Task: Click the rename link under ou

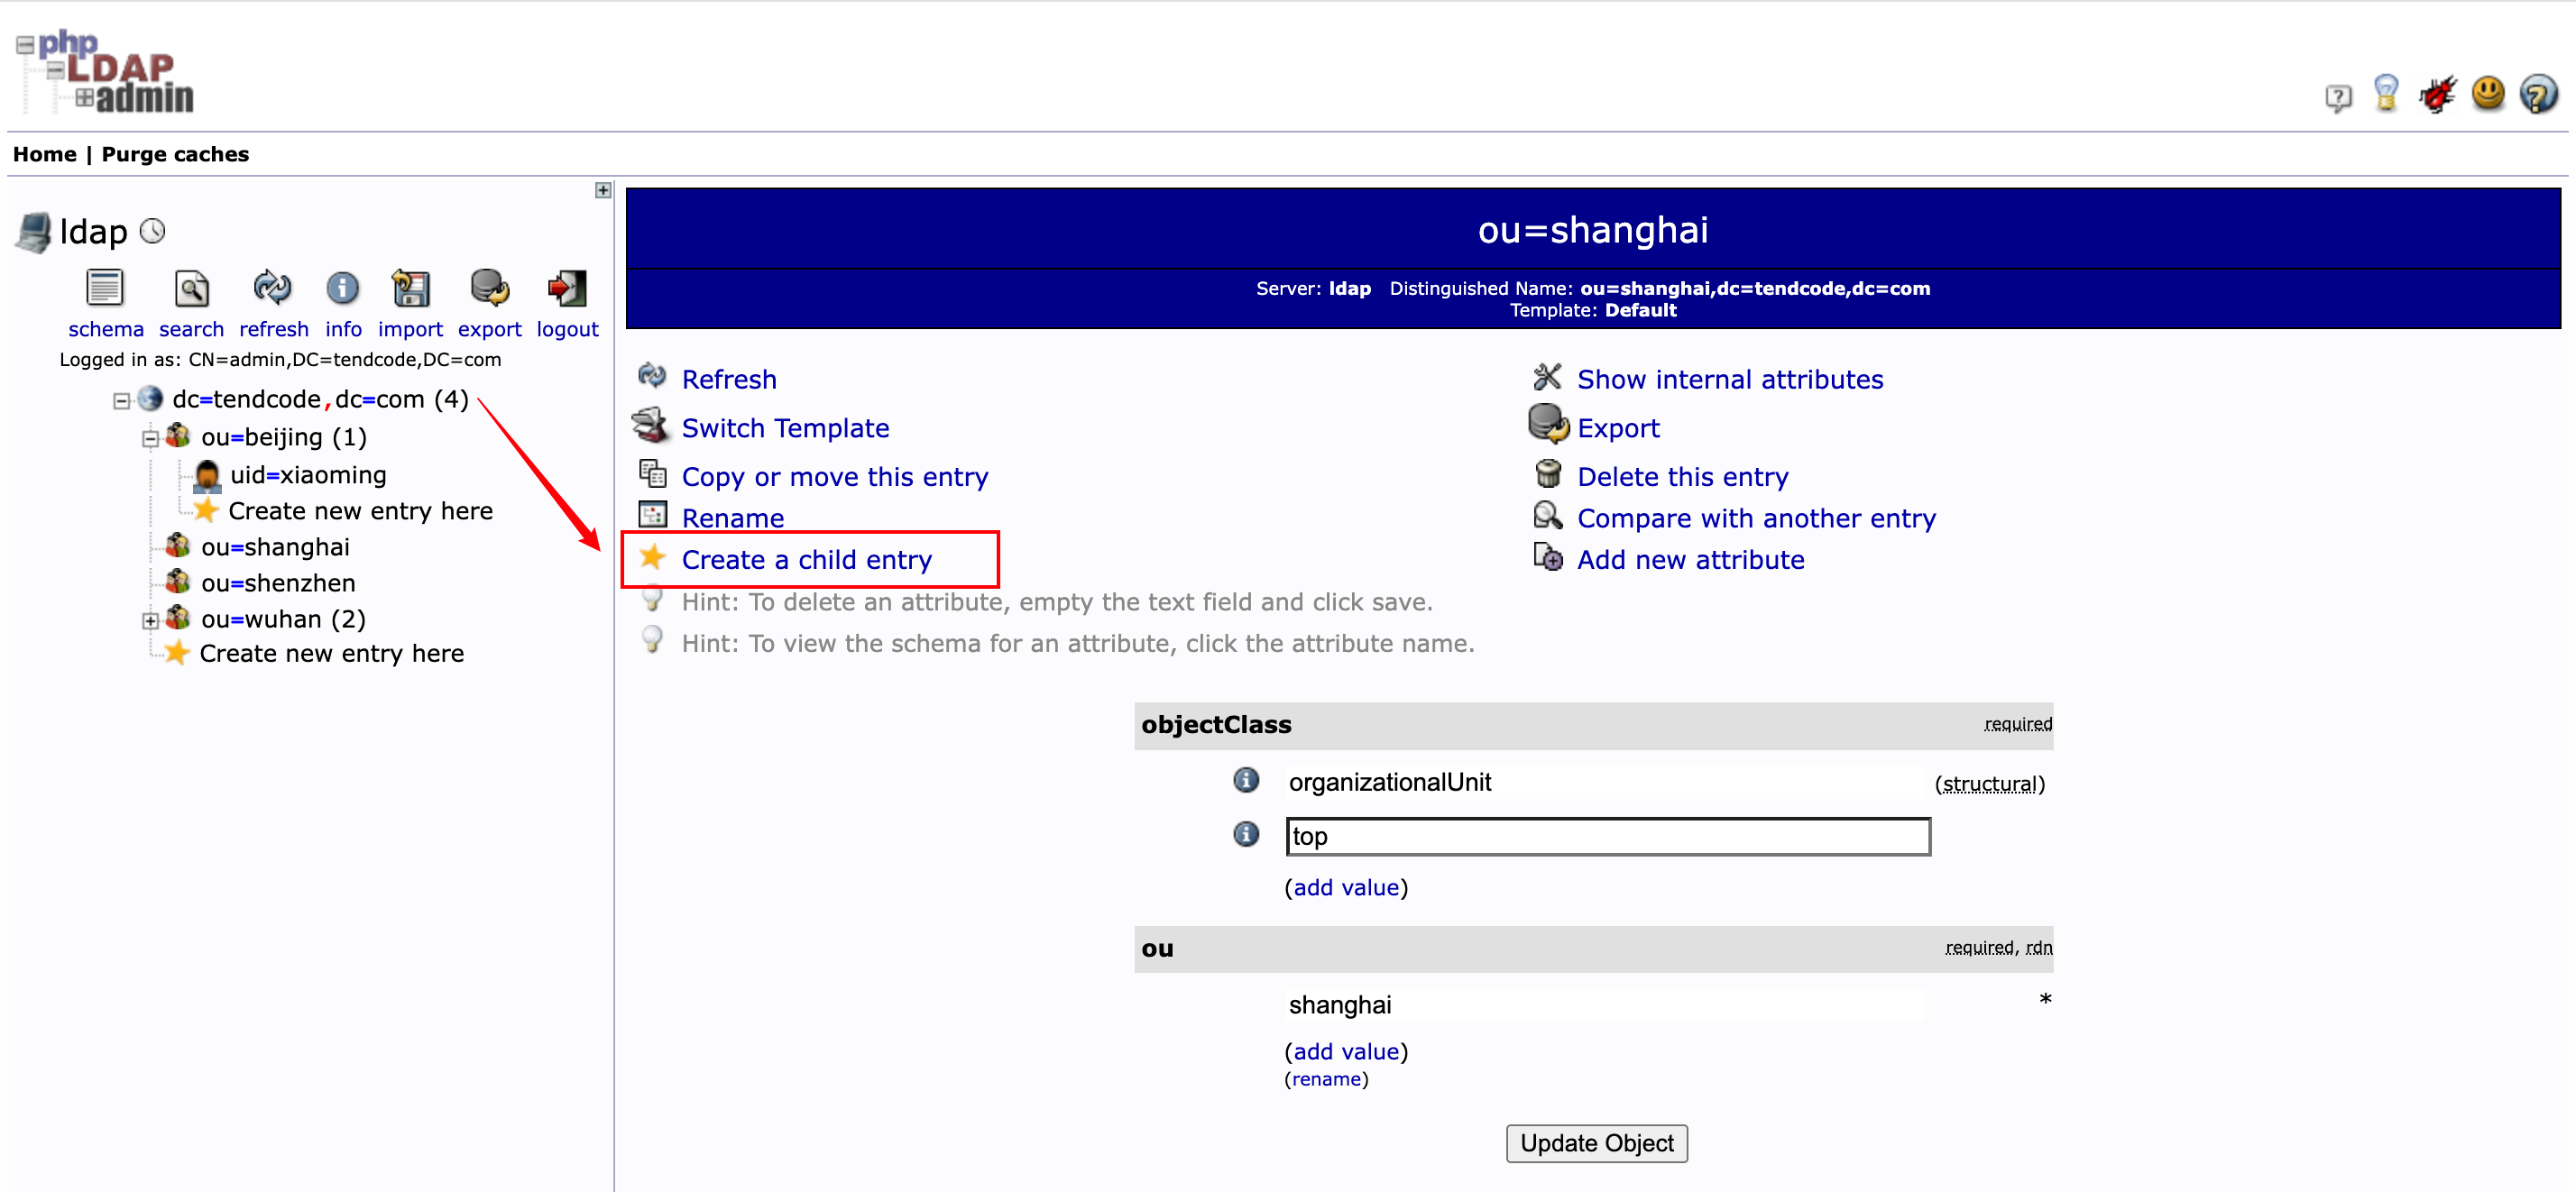Action: tap(1326, 1079)
